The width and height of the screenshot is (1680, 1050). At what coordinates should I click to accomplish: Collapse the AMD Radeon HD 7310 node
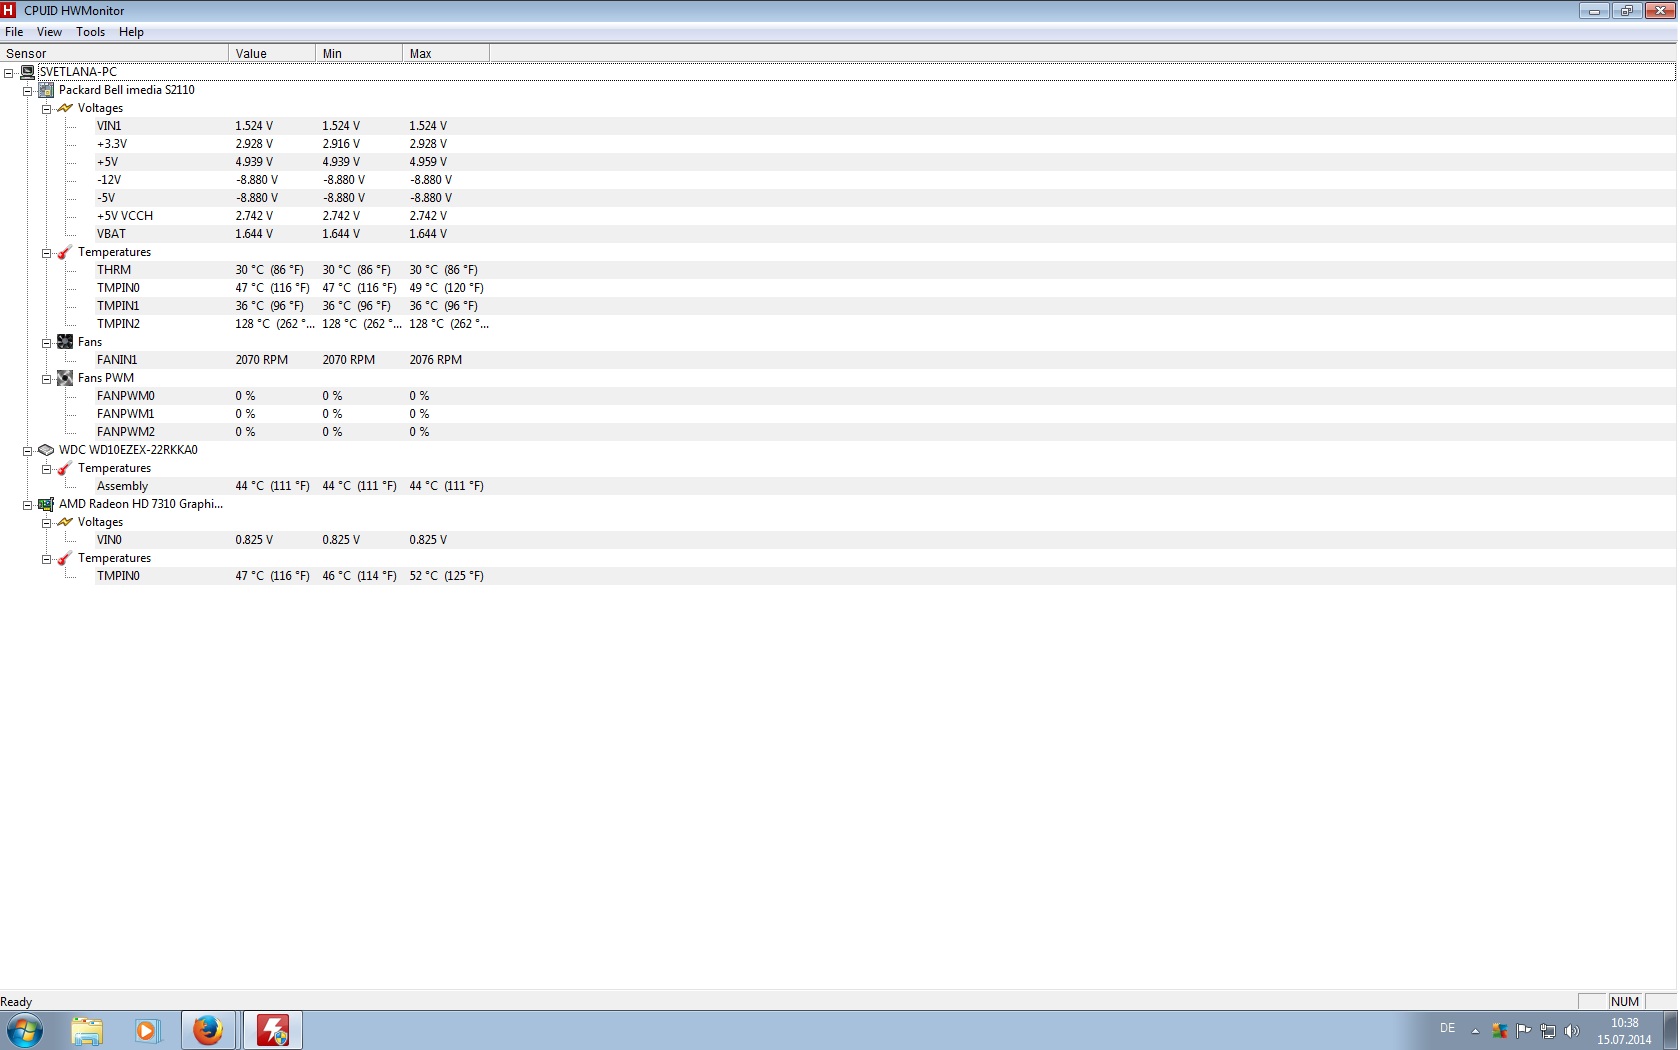pos(28,505)
